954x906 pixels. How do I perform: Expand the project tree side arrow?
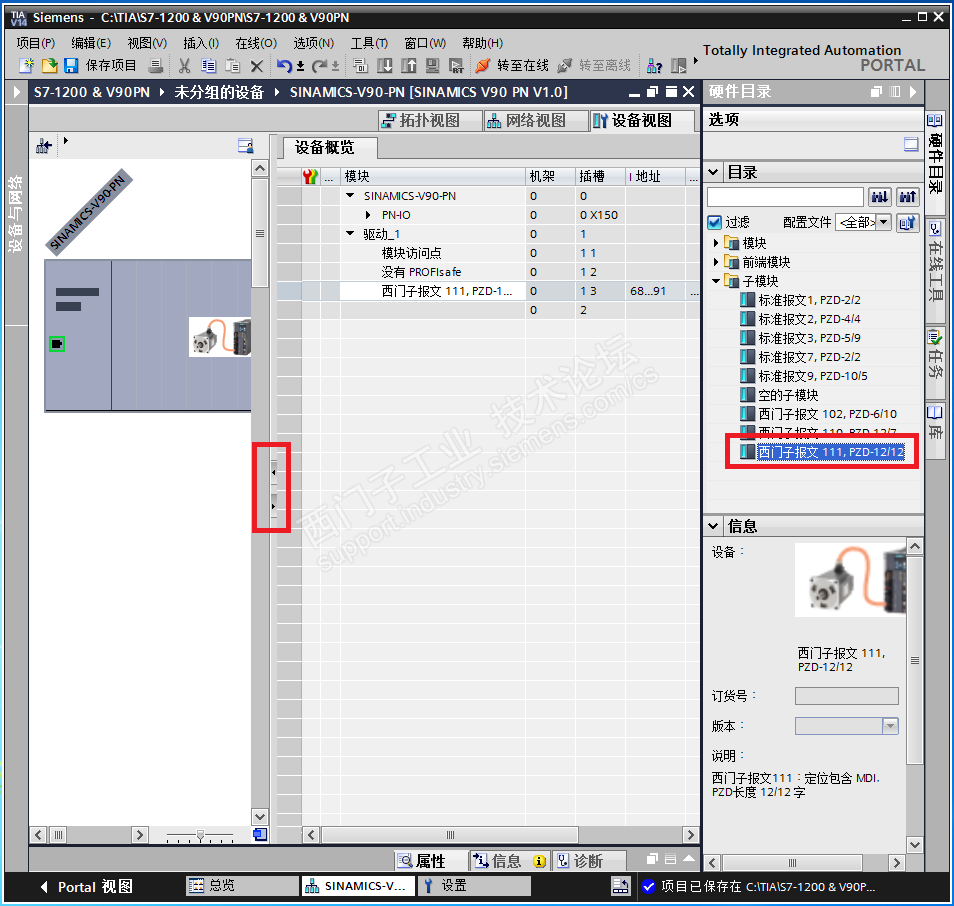16,92
